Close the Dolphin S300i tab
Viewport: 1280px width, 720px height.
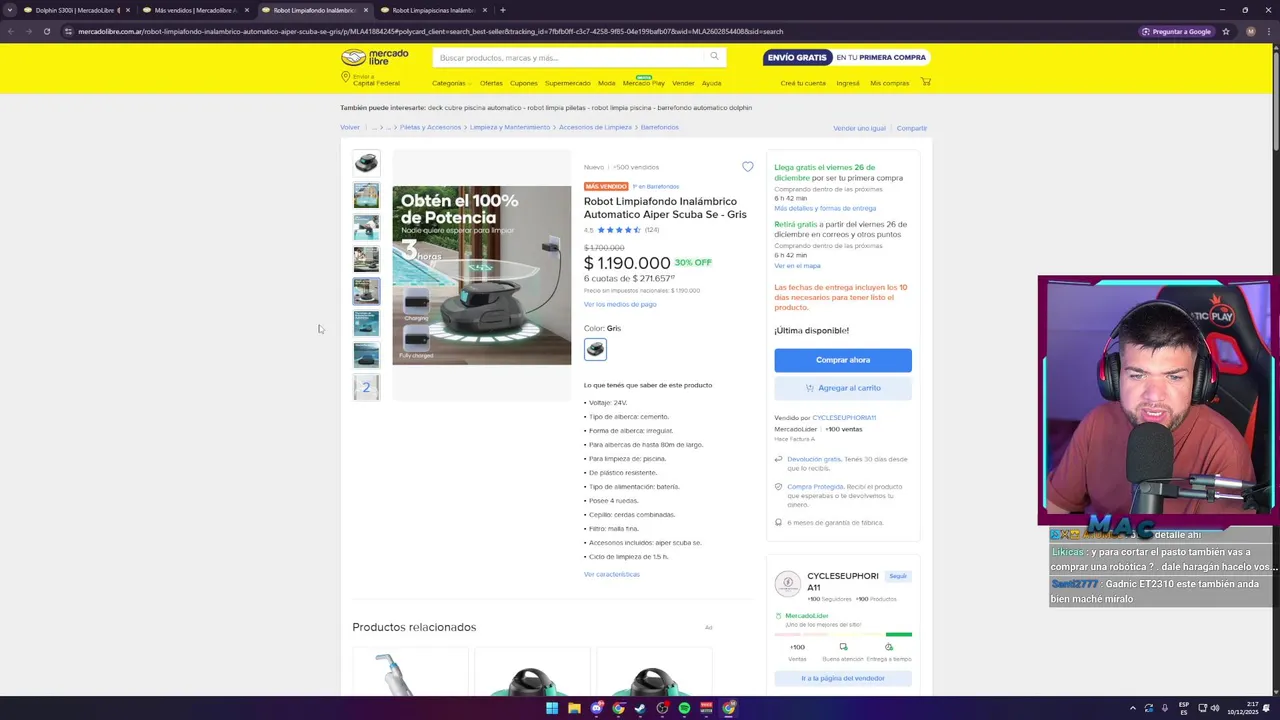click(128, 10)
